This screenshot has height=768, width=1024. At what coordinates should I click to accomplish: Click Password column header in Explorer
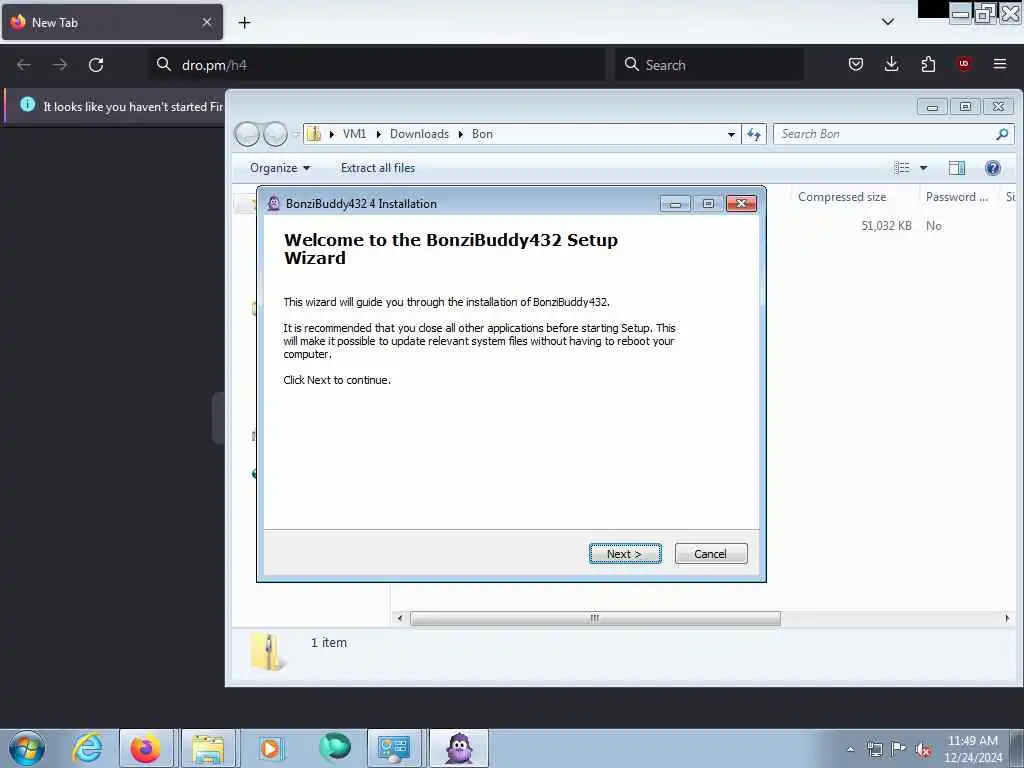pyautogui.click(x=957, y=197)
